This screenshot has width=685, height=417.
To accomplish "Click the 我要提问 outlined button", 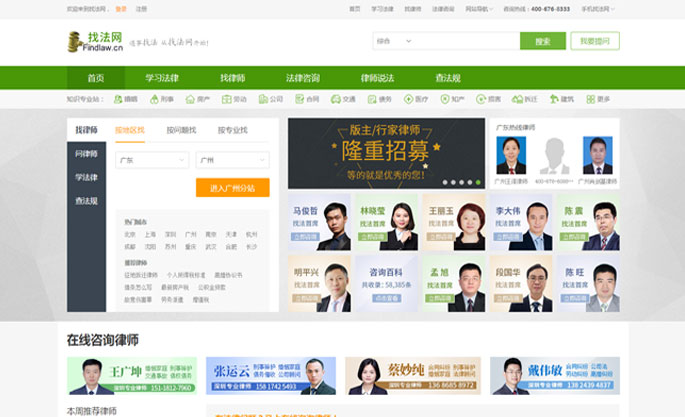I will pyautogui.click(x=594, y=41).
